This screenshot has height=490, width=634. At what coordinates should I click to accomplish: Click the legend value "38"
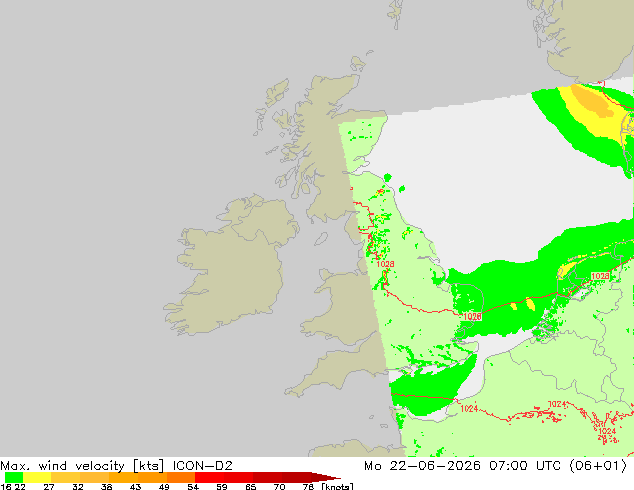[107, 487]
